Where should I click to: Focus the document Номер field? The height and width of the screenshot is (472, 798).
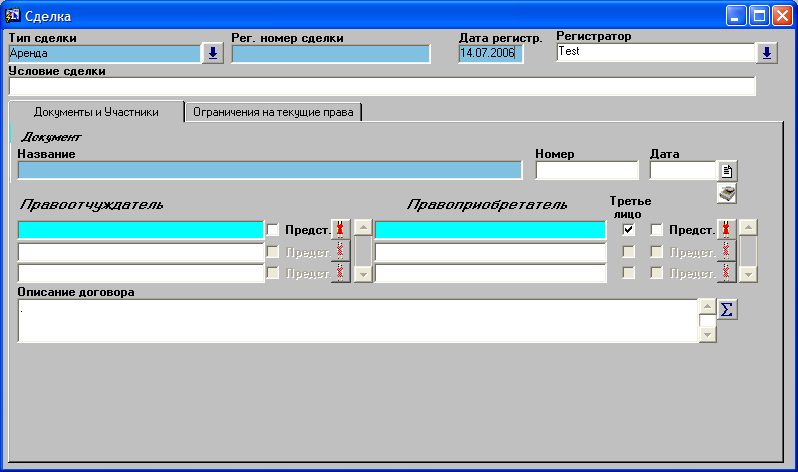coord(587,170)
